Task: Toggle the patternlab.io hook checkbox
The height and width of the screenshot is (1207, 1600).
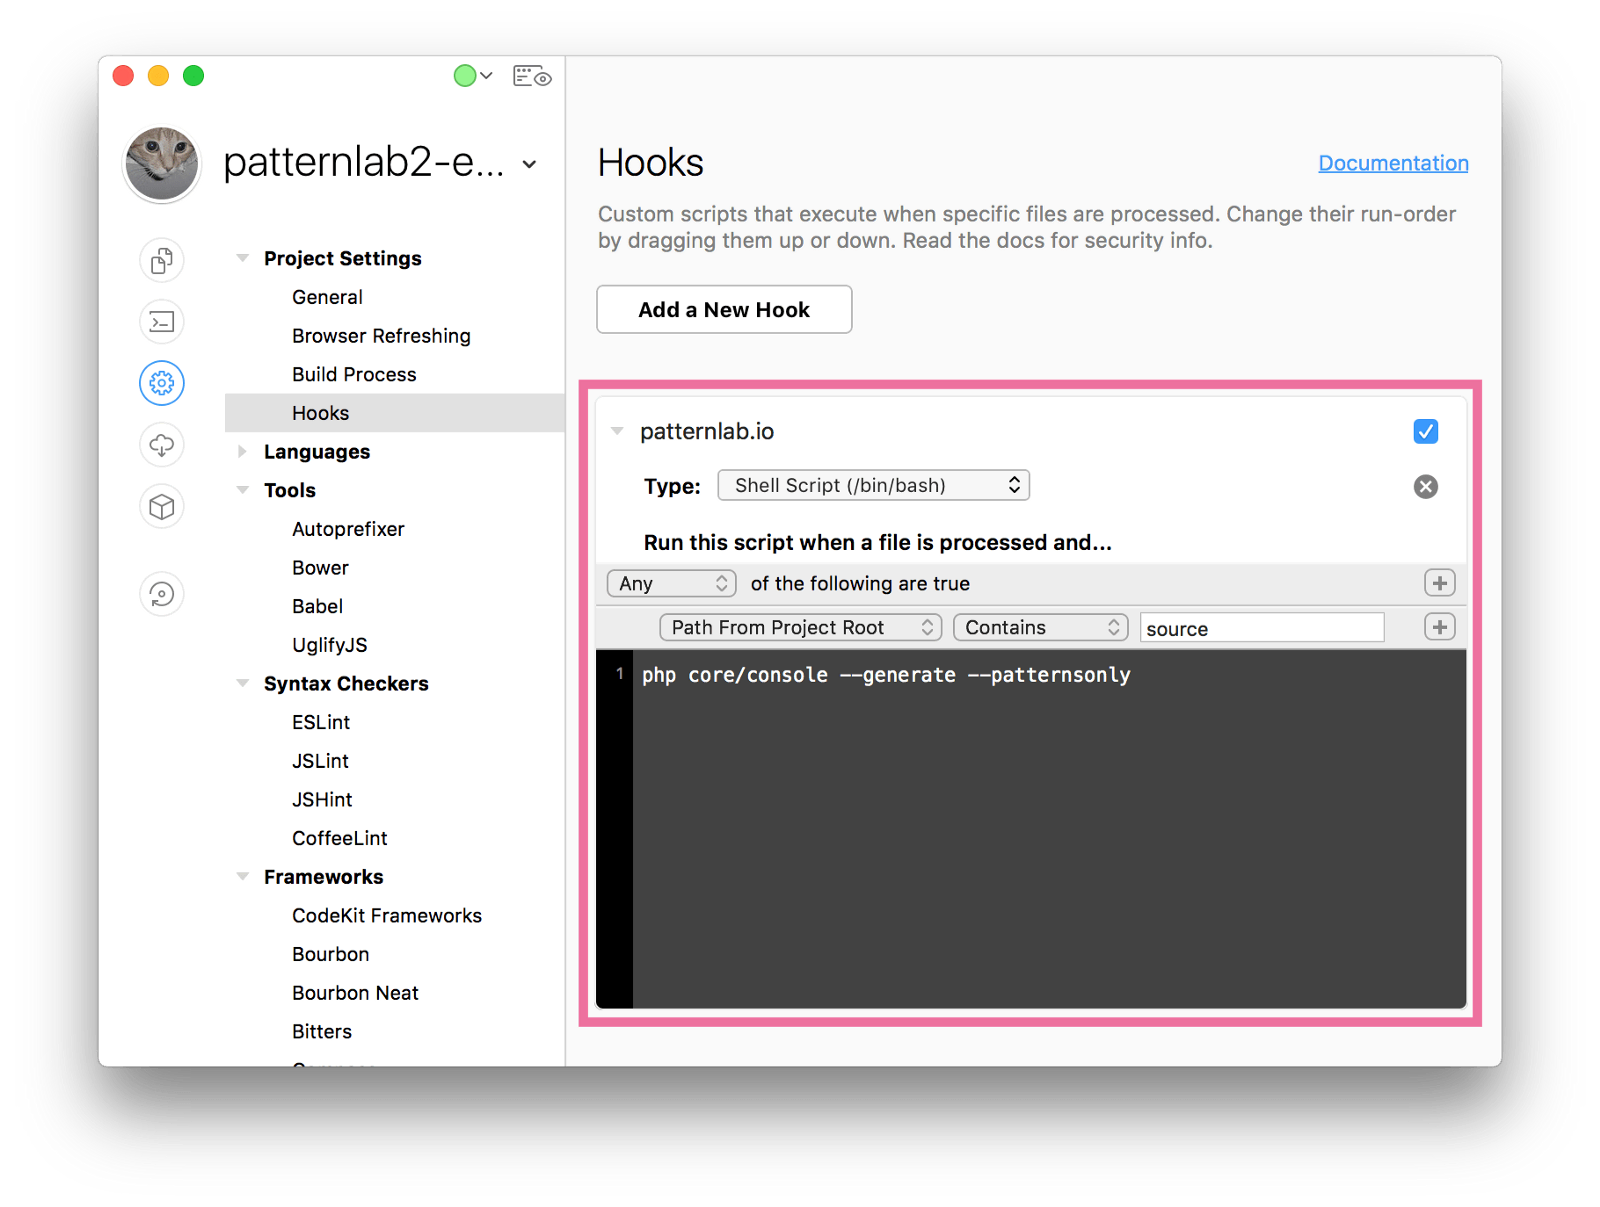Action: 1425,431
